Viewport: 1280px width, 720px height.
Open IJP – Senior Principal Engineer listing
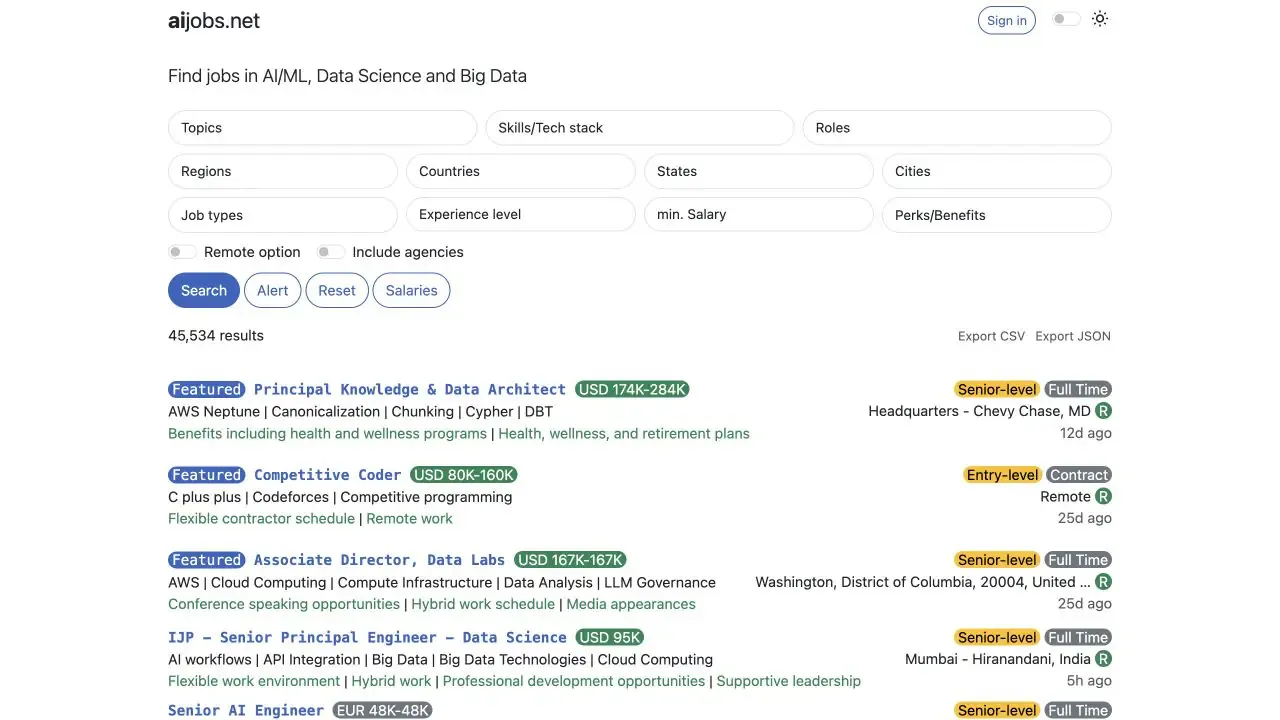point(367,637)
